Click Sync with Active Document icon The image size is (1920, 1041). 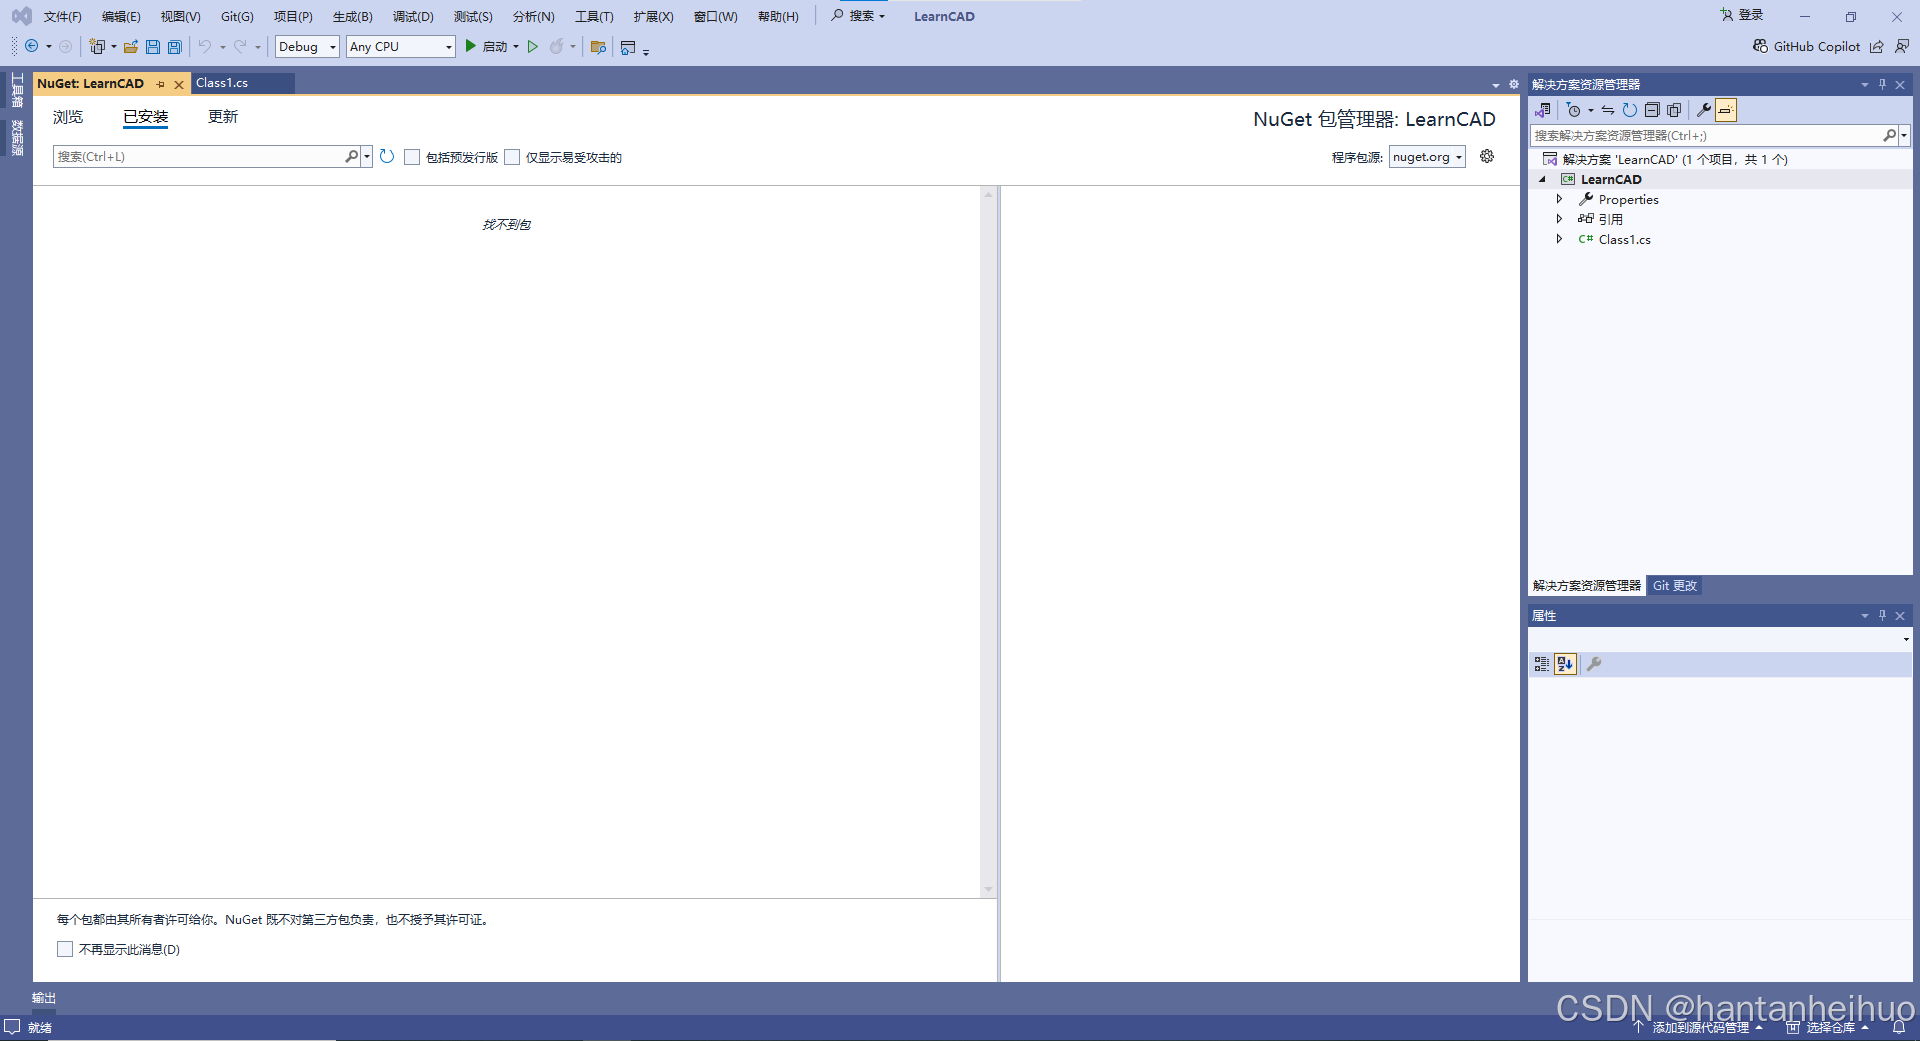1608,110
